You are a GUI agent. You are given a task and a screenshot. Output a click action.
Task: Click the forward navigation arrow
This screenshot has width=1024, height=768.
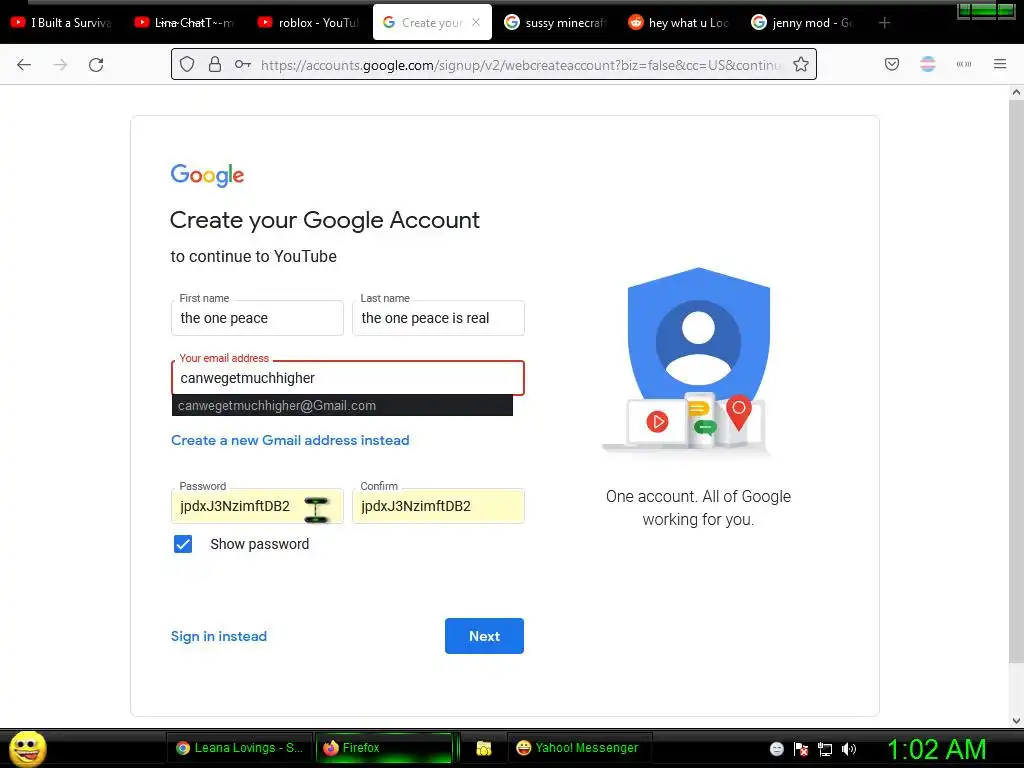(x=60, y=65)
